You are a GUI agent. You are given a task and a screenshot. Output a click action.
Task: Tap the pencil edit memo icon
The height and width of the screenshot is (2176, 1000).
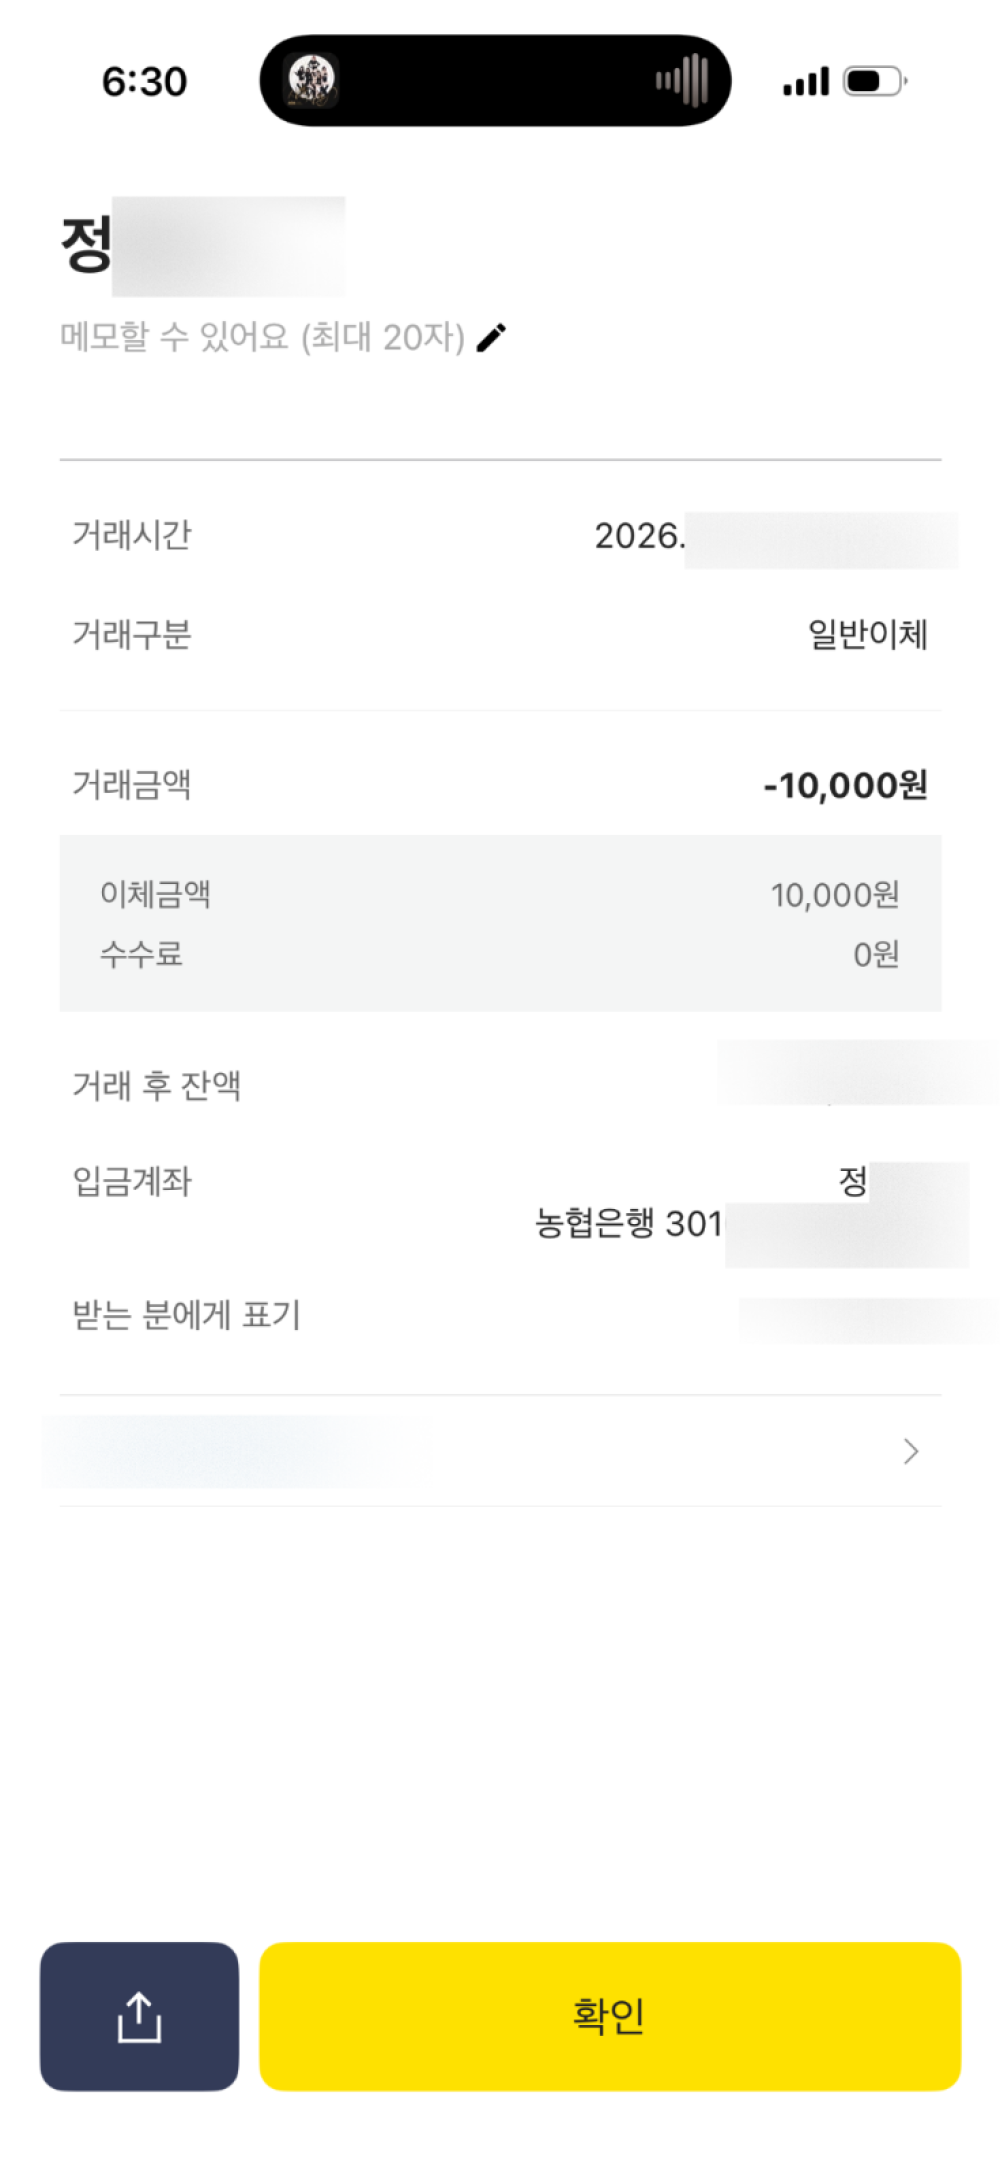(491, 338)
